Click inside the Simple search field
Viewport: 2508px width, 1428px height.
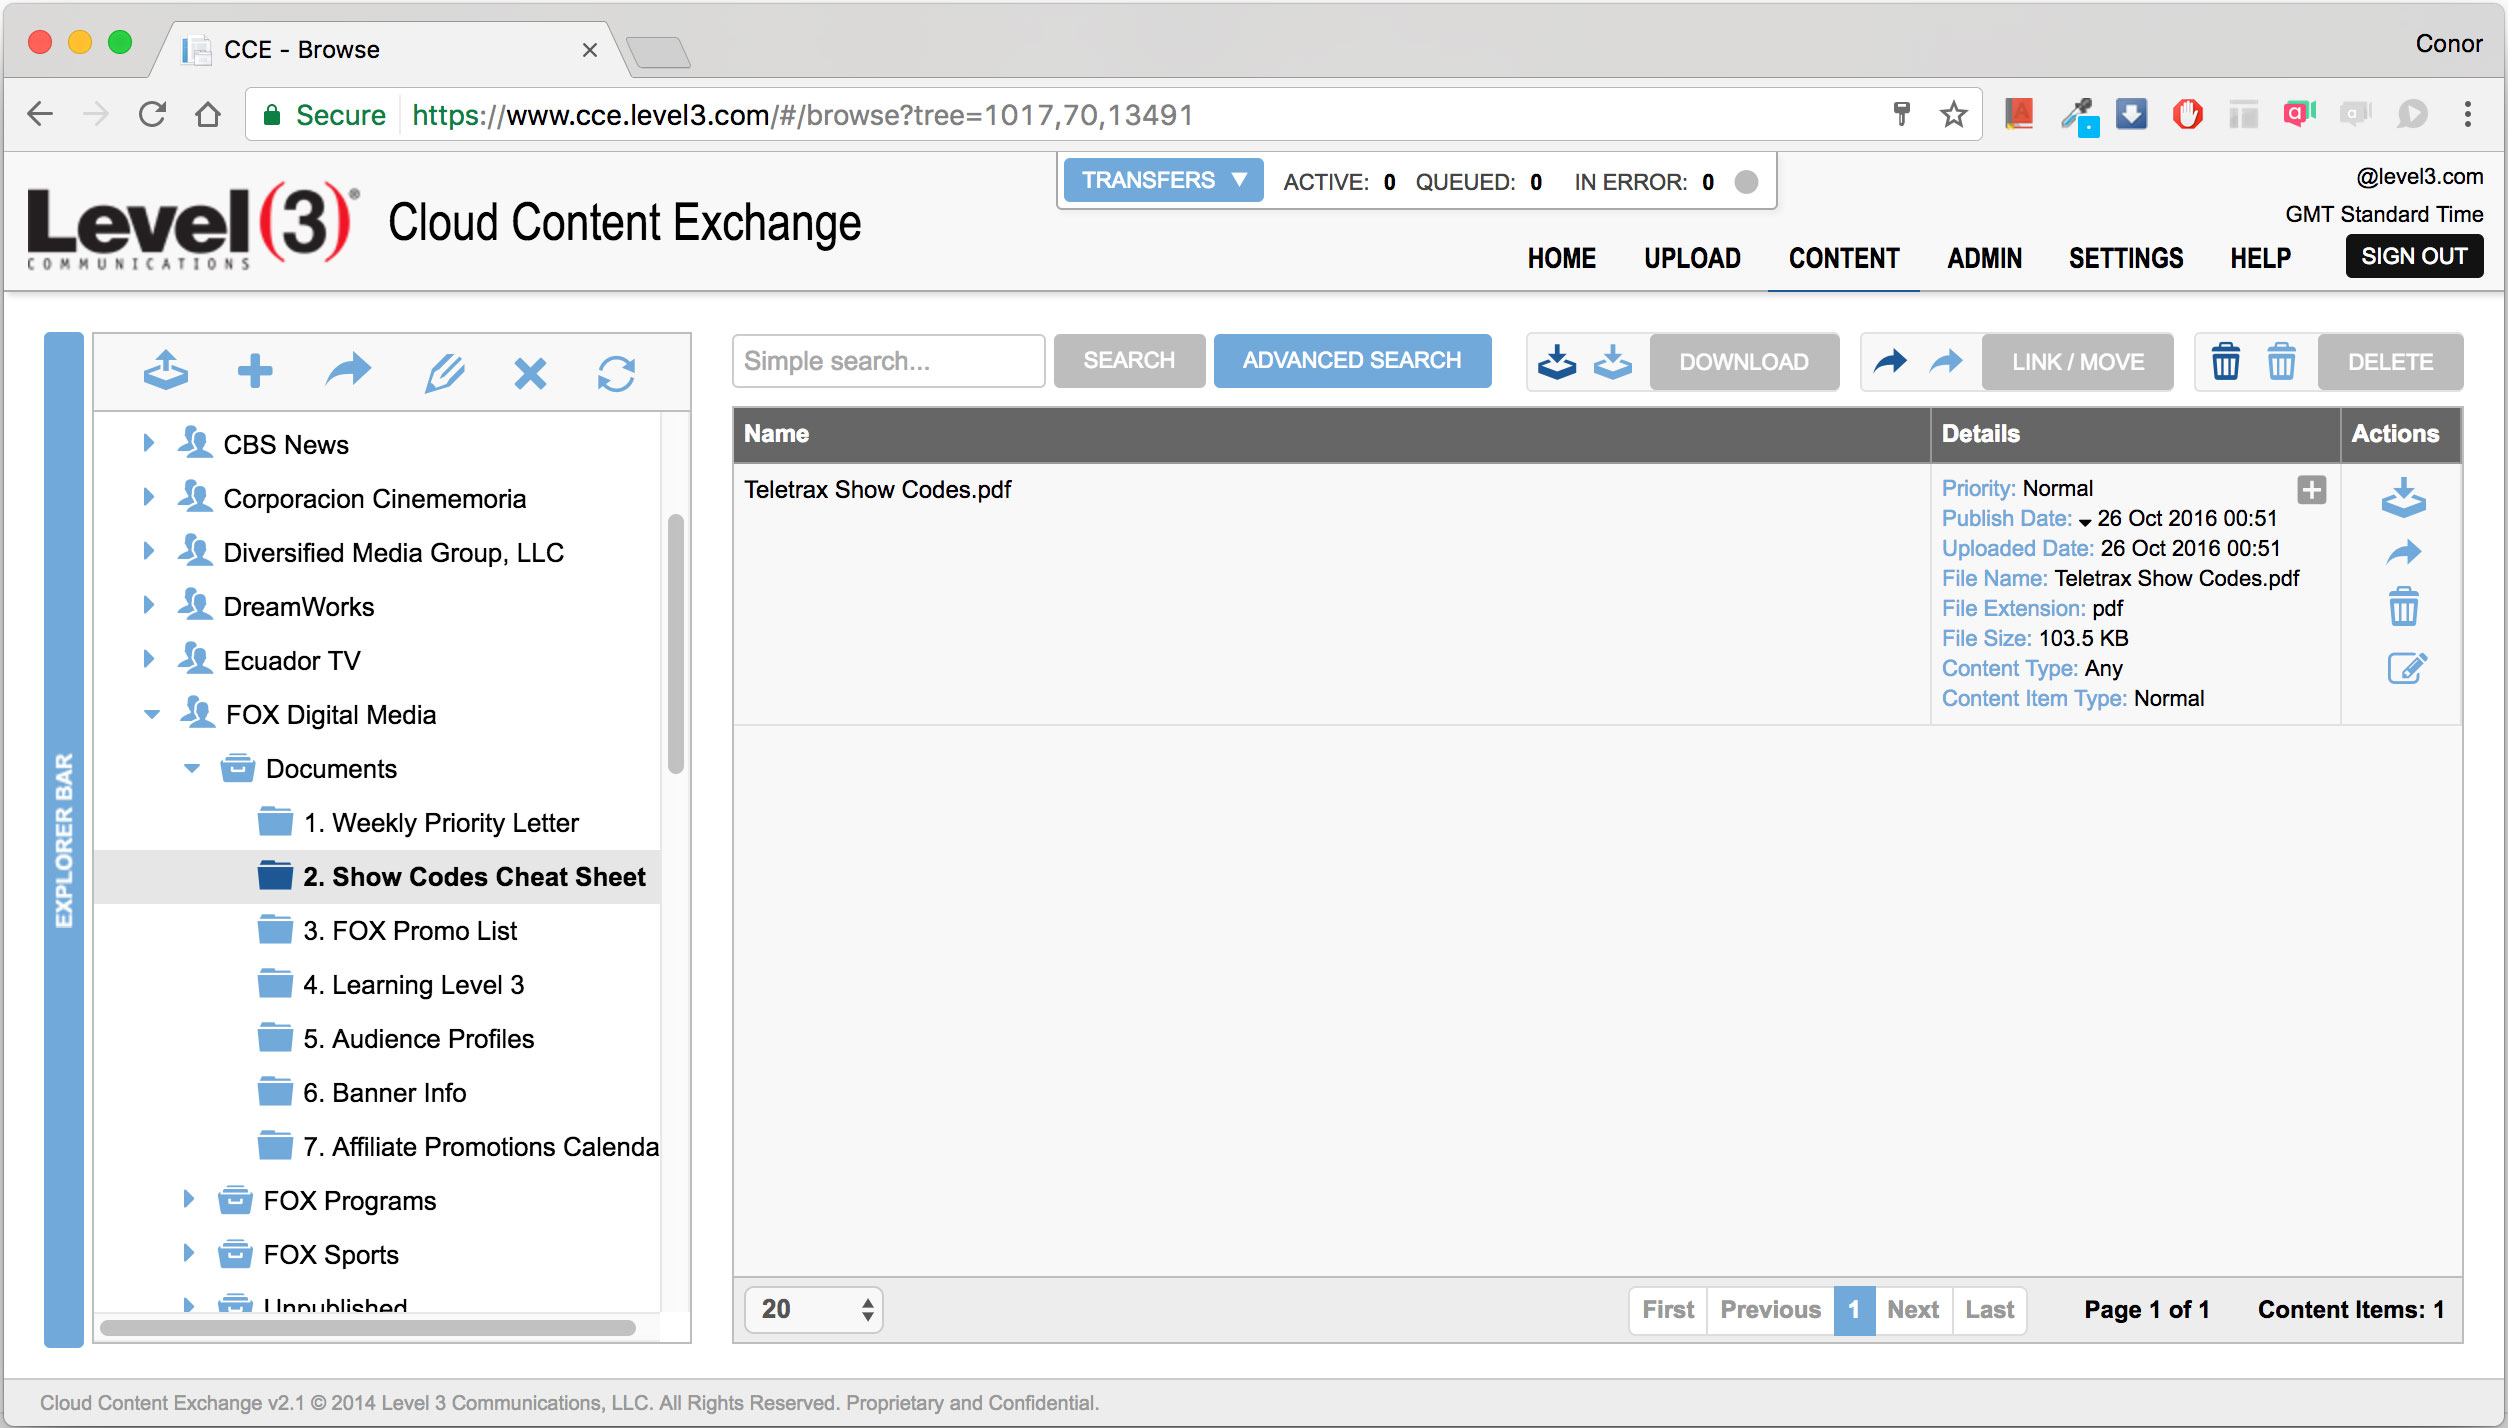pos(888,360)
